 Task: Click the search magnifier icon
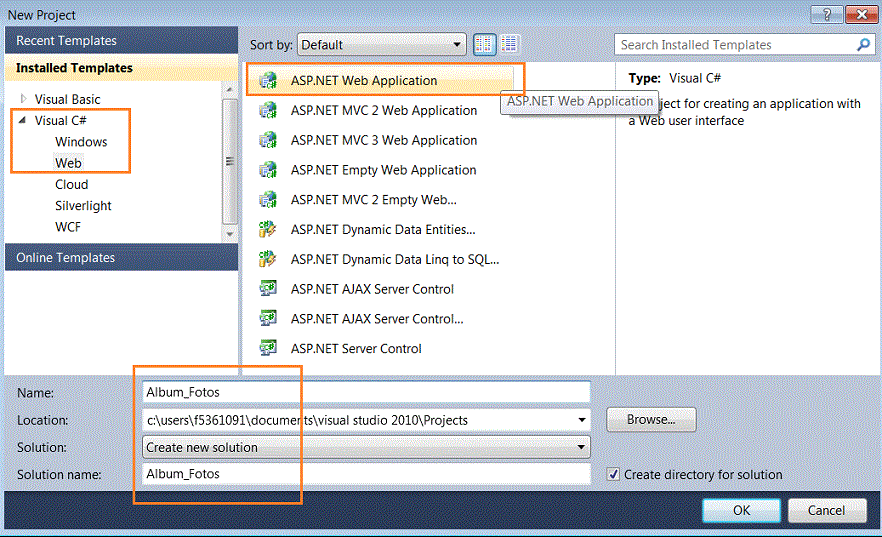coord(863,44)
